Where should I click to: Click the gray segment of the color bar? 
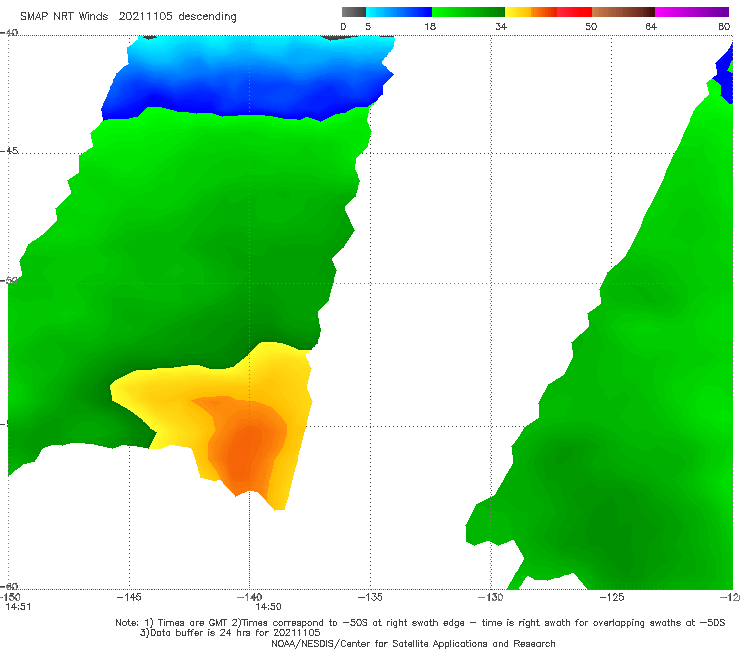point(353,12)
